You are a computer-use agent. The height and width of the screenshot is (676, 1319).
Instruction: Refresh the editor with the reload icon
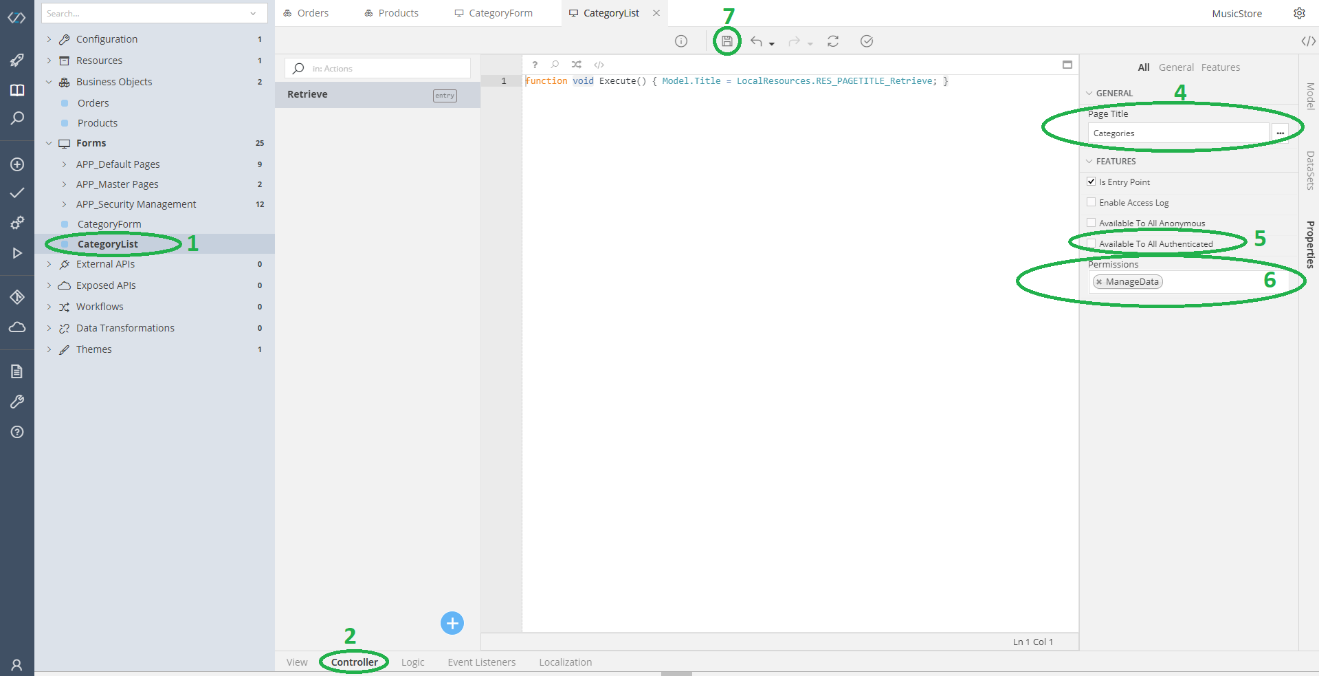pos(832,41)
